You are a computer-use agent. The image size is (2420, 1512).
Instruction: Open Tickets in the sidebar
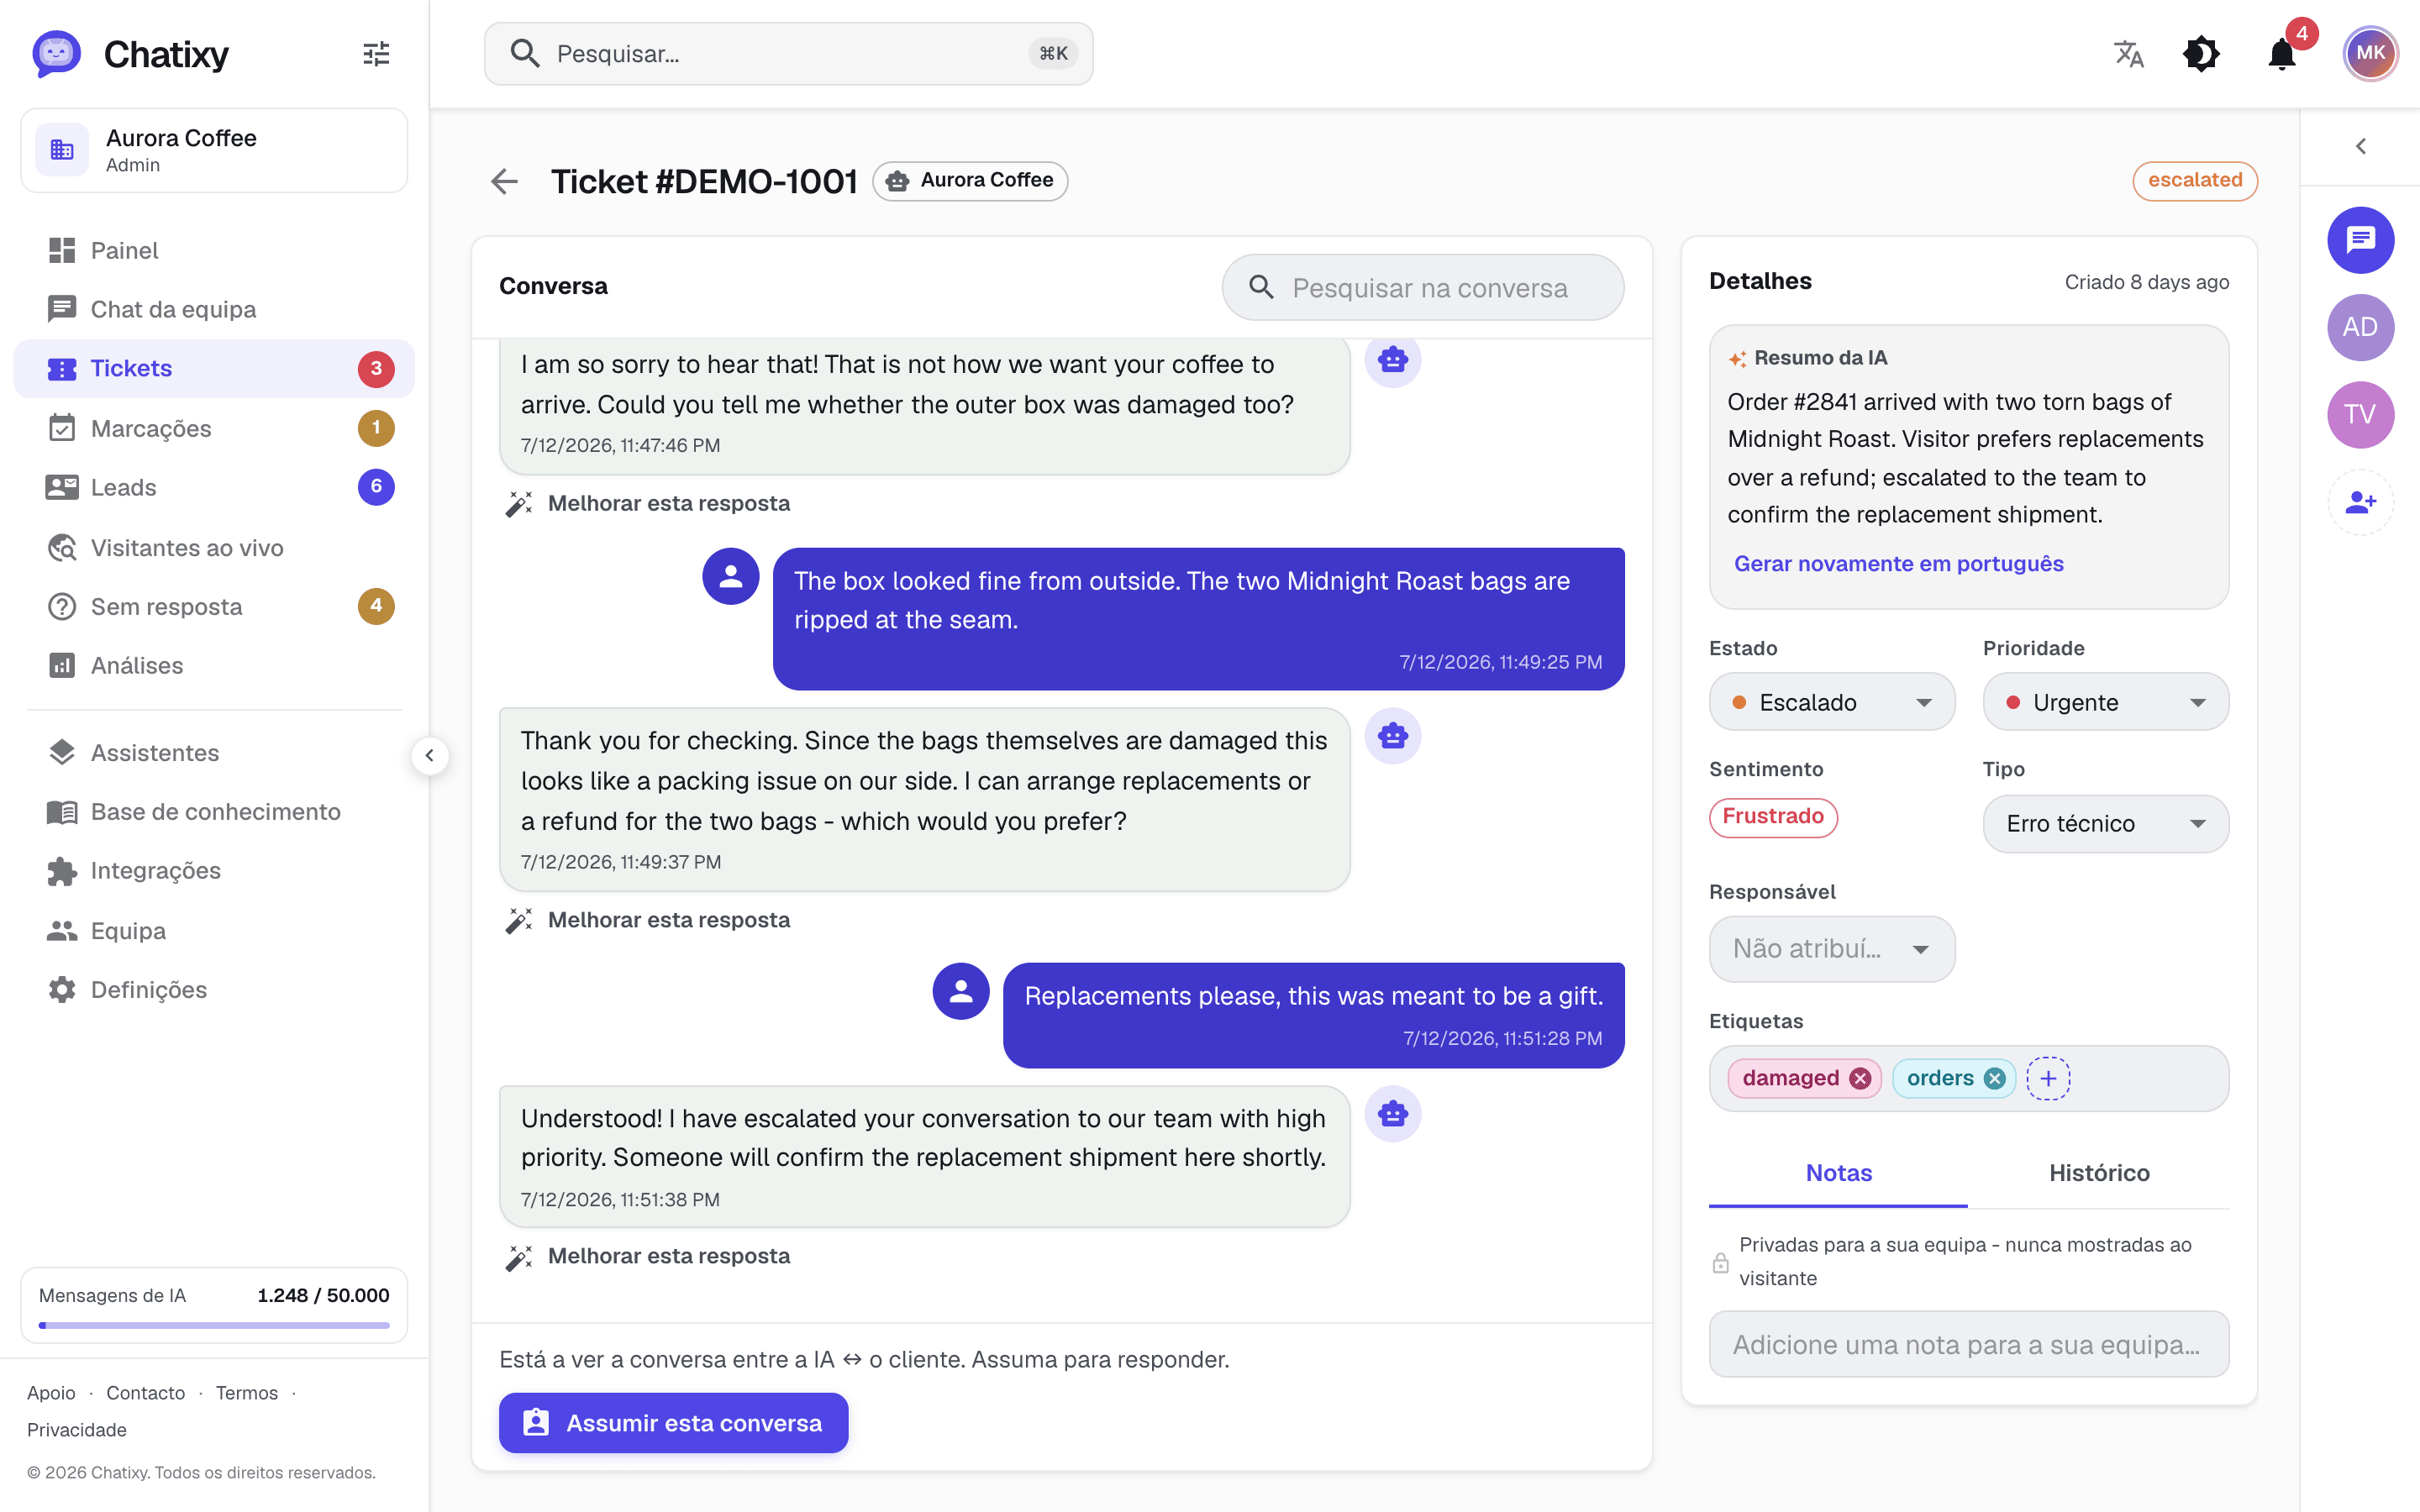pyautogui.click(x=214, y=368)
